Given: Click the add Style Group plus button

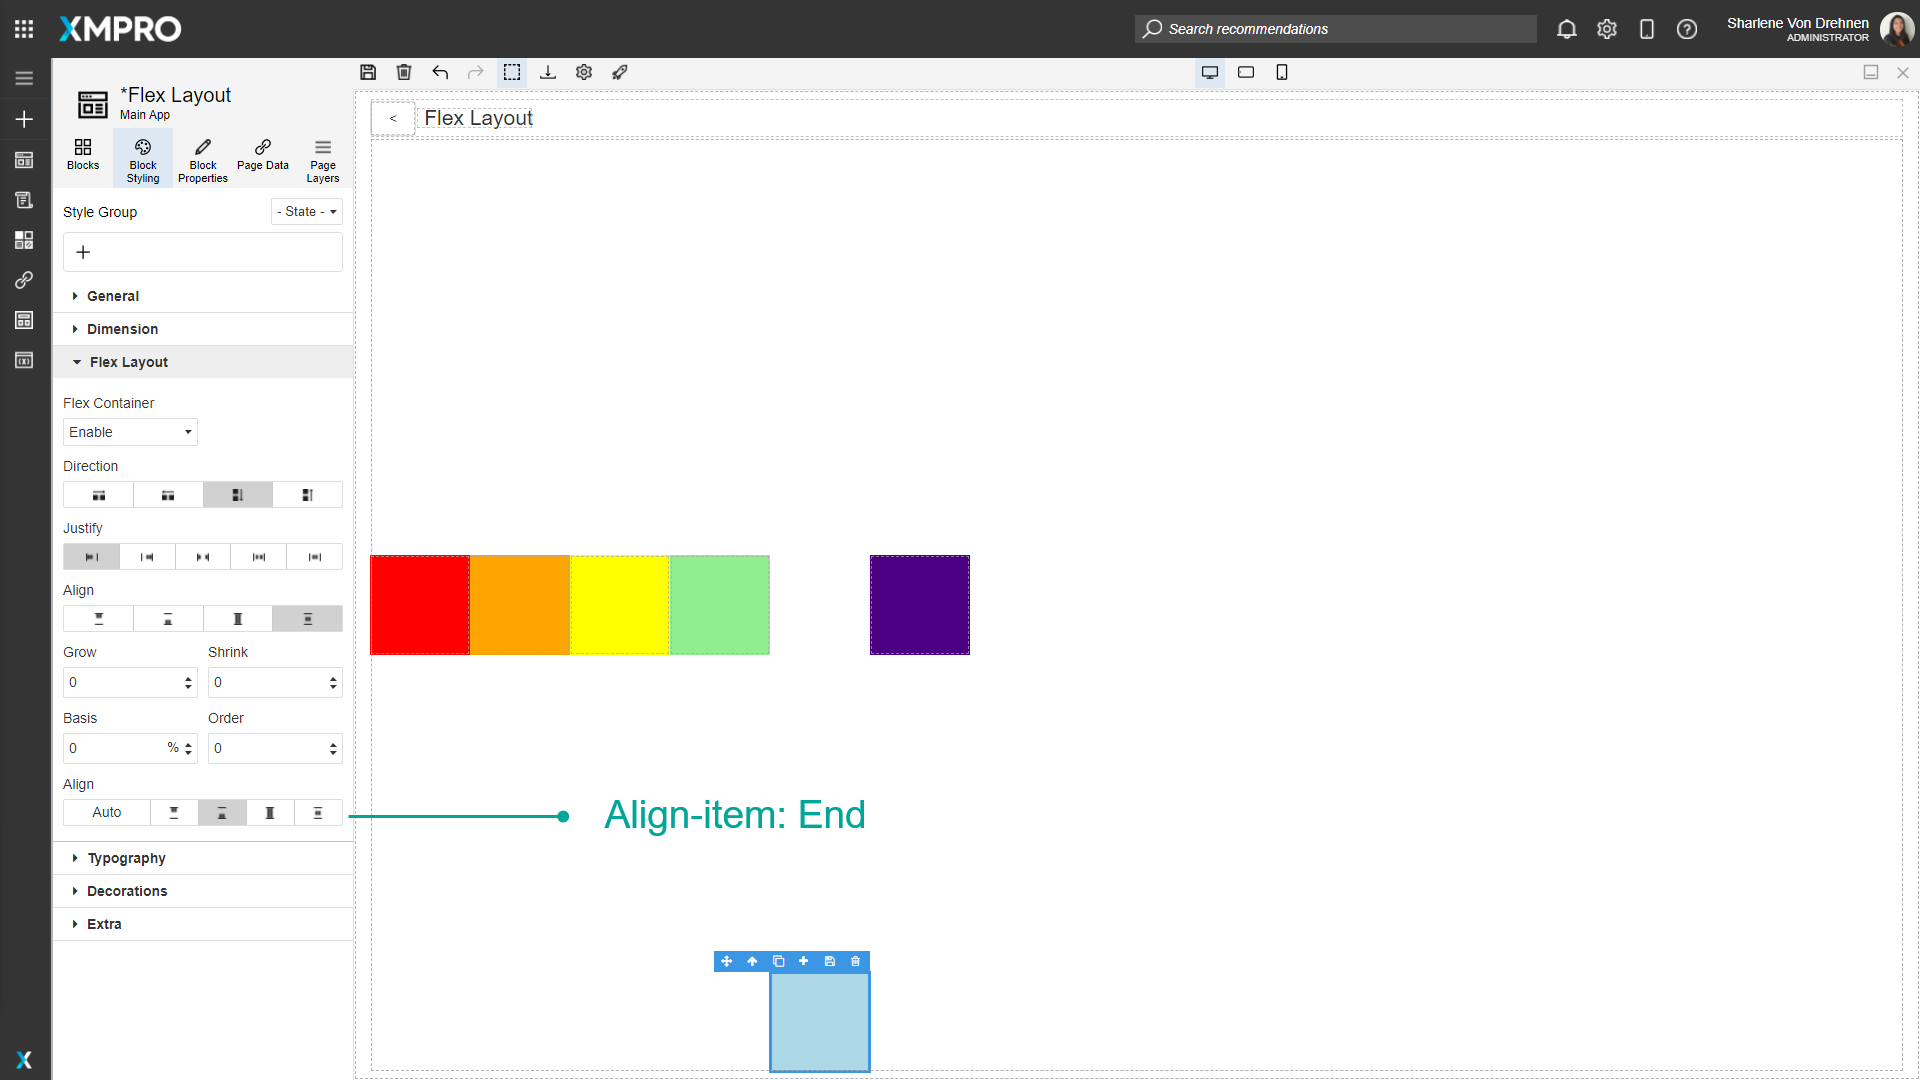Looking at the screenshot, I should click(x=83, y=252).
